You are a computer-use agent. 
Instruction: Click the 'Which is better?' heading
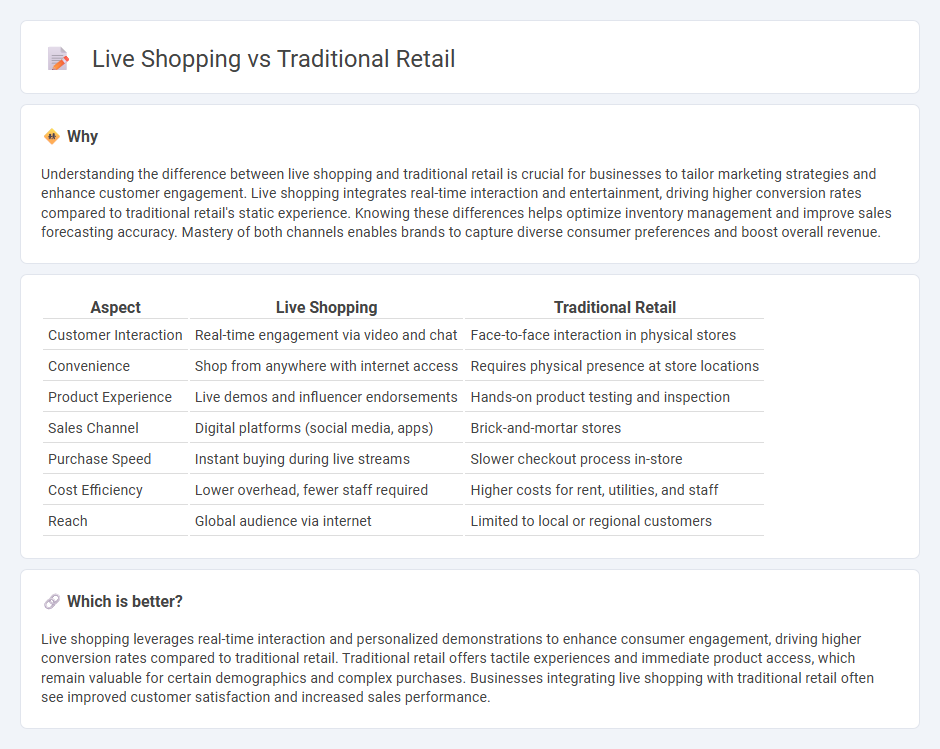(125, 601)
